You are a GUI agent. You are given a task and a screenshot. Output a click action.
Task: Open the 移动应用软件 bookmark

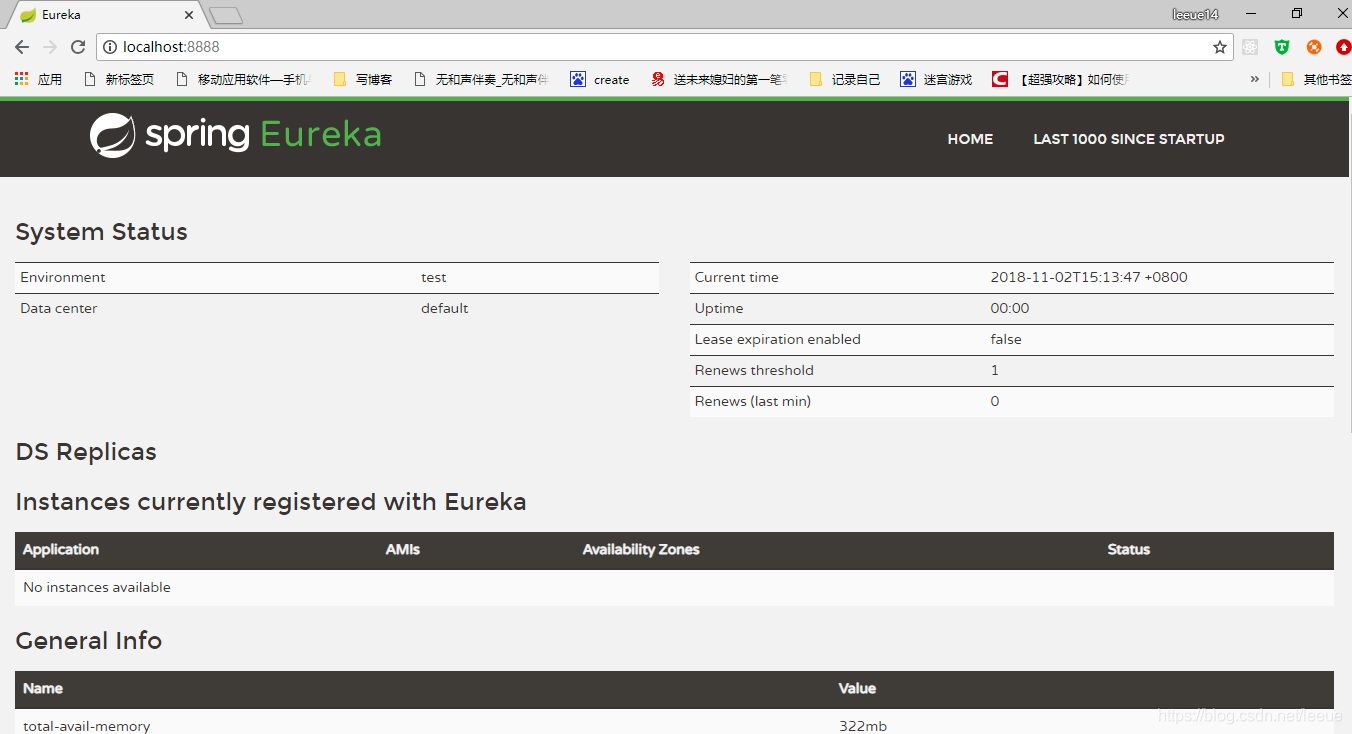click(242, 79)
